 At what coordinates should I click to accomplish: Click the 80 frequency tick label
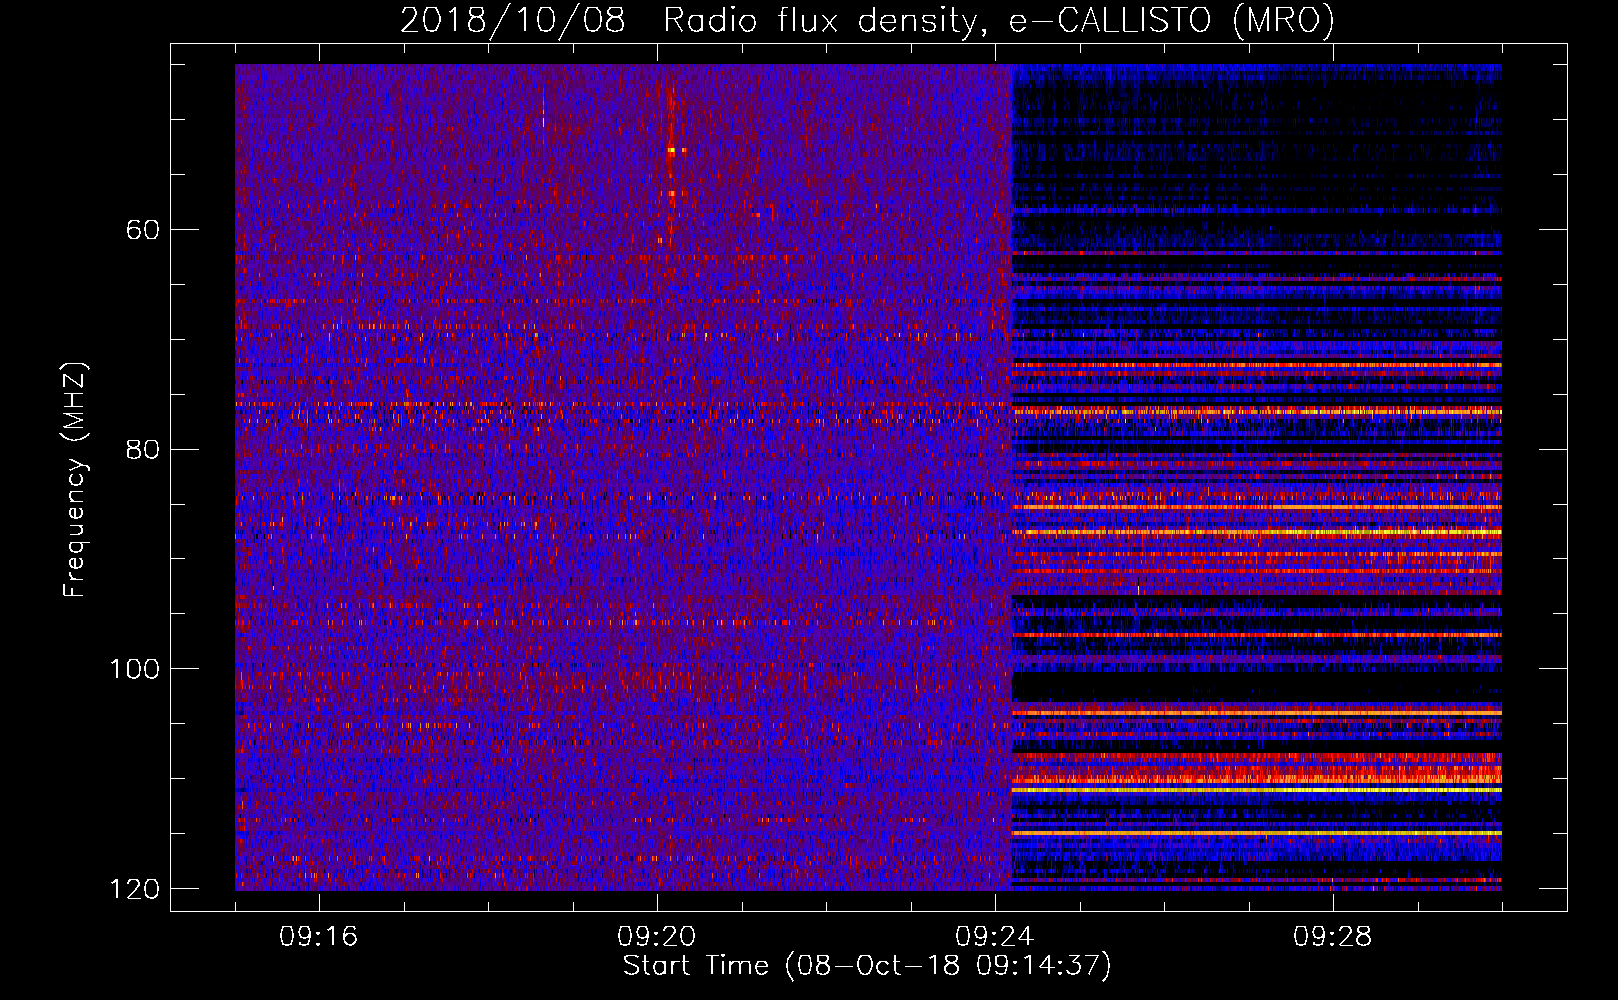(x=143, y=449)
